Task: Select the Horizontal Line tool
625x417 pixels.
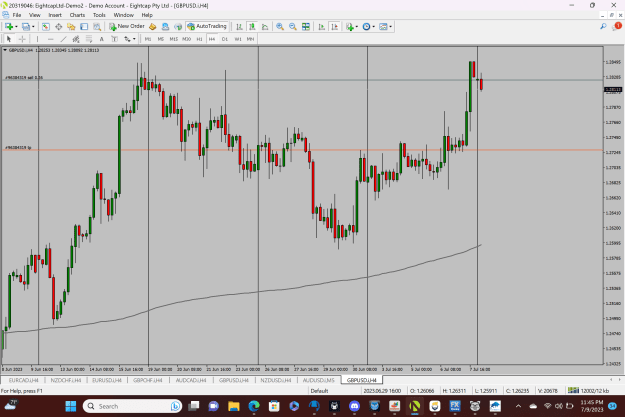Action: click(x=50, y=39)
